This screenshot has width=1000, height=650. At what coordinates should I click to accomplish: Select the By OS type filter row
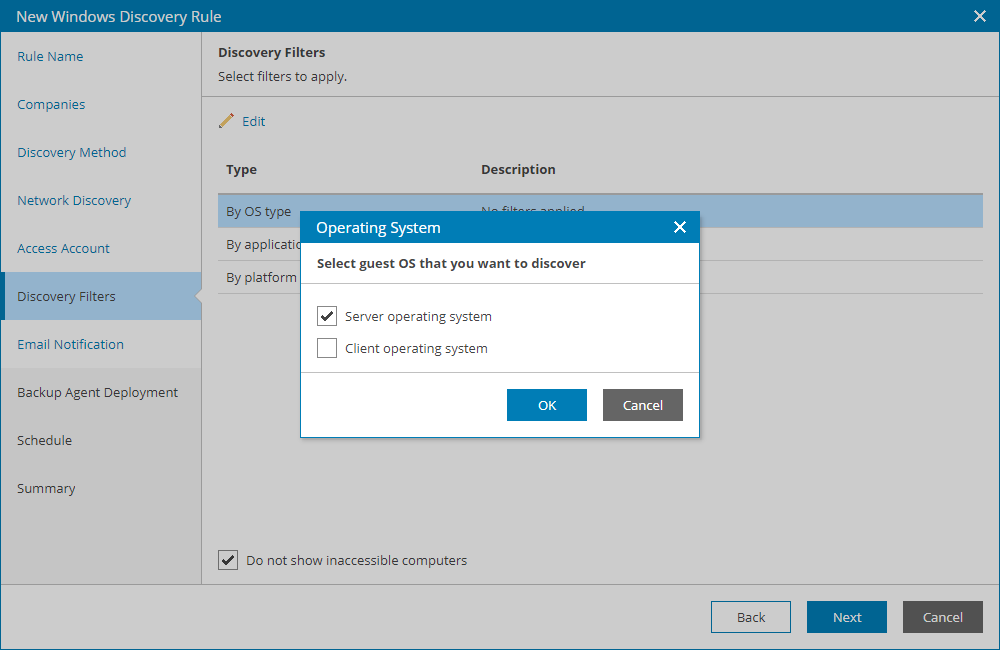tap(259, 211)
